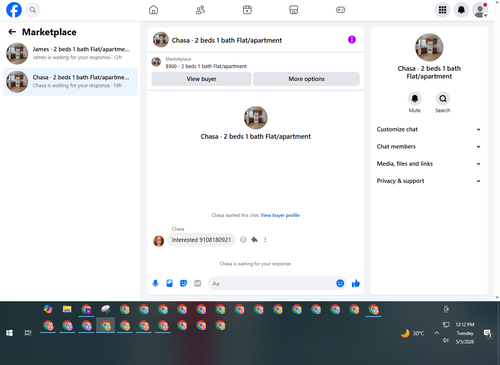Open James 2 beds 1 bath conversation
This screenshot has width=500, height=365.
pyautogui.click(x=70, y=53)
